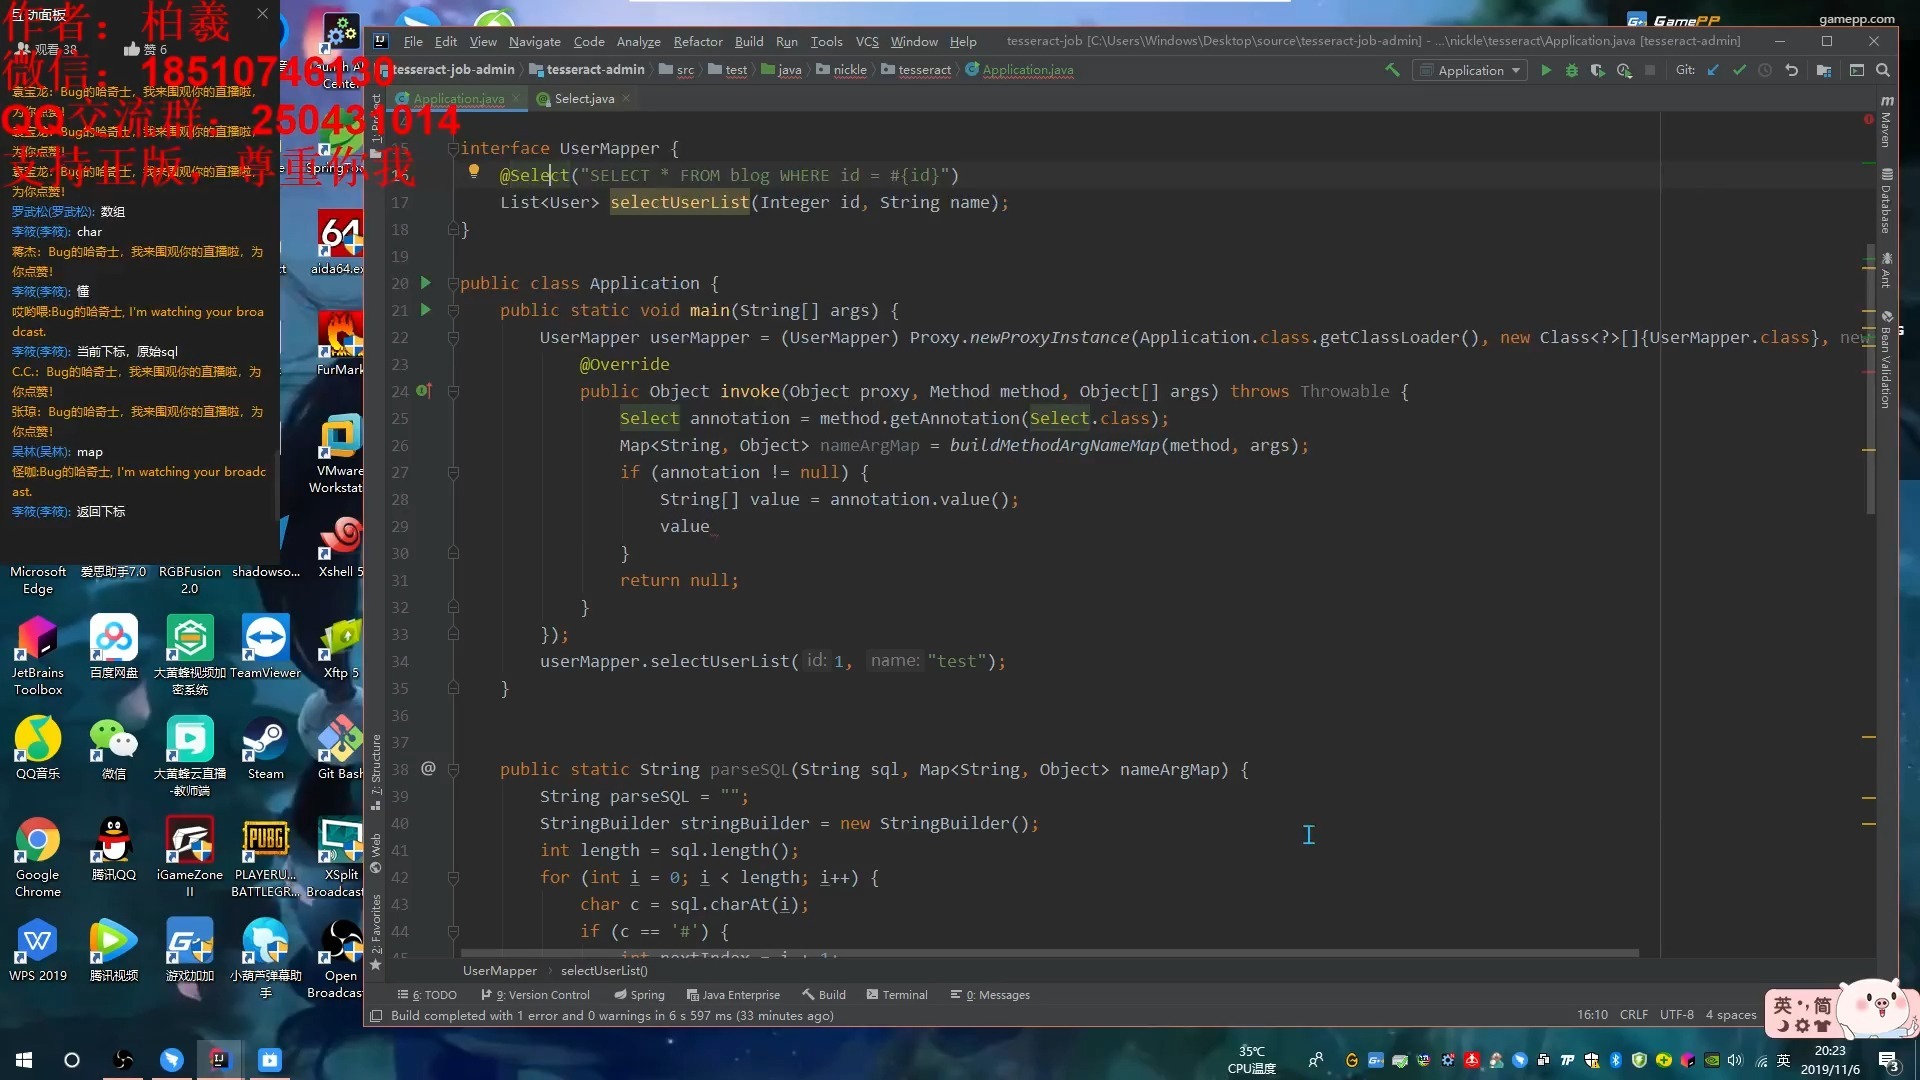Toggle the Maven side panel
Viewport: 1920px width, 1080px height.
click(1886, 122)
